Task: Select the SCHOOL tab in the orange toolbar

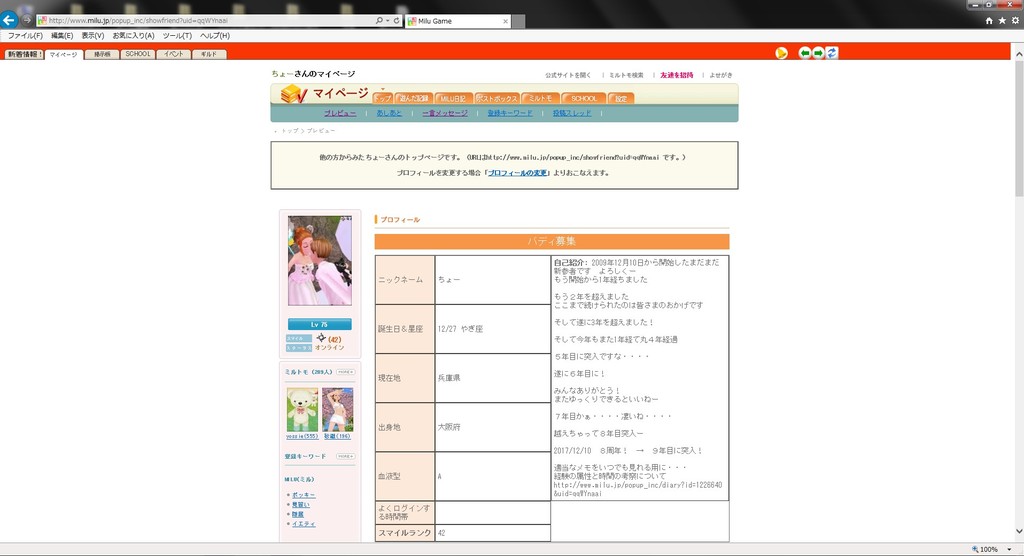Action: 137,54
